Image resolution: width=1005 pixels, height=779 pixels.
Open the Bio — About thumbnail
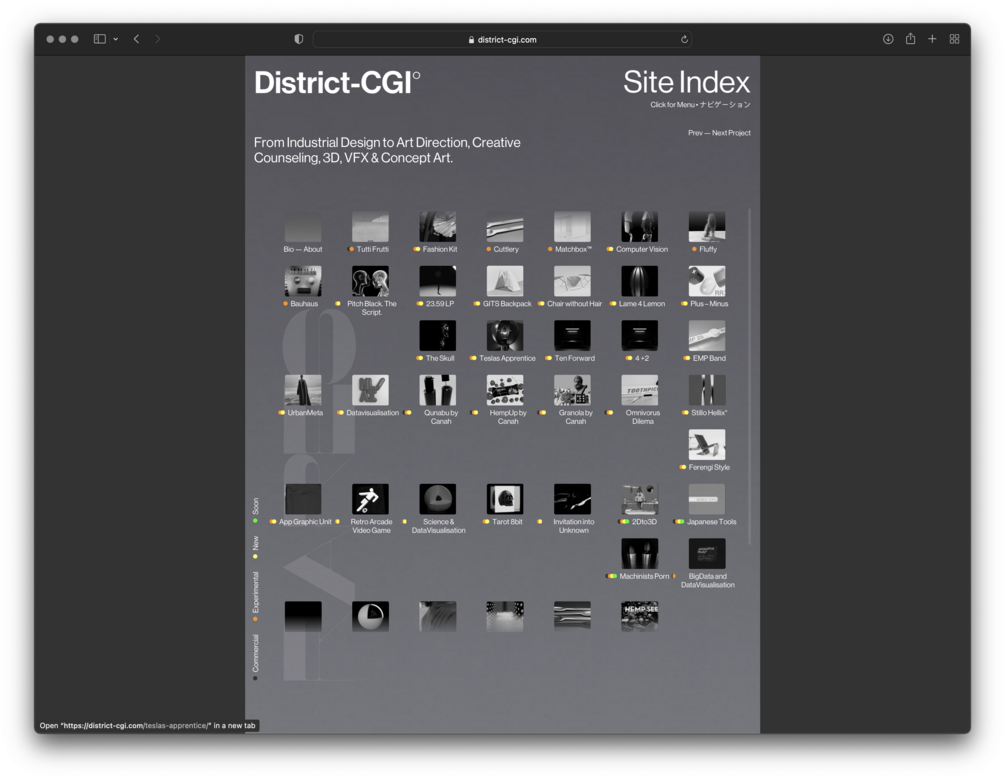303,227
